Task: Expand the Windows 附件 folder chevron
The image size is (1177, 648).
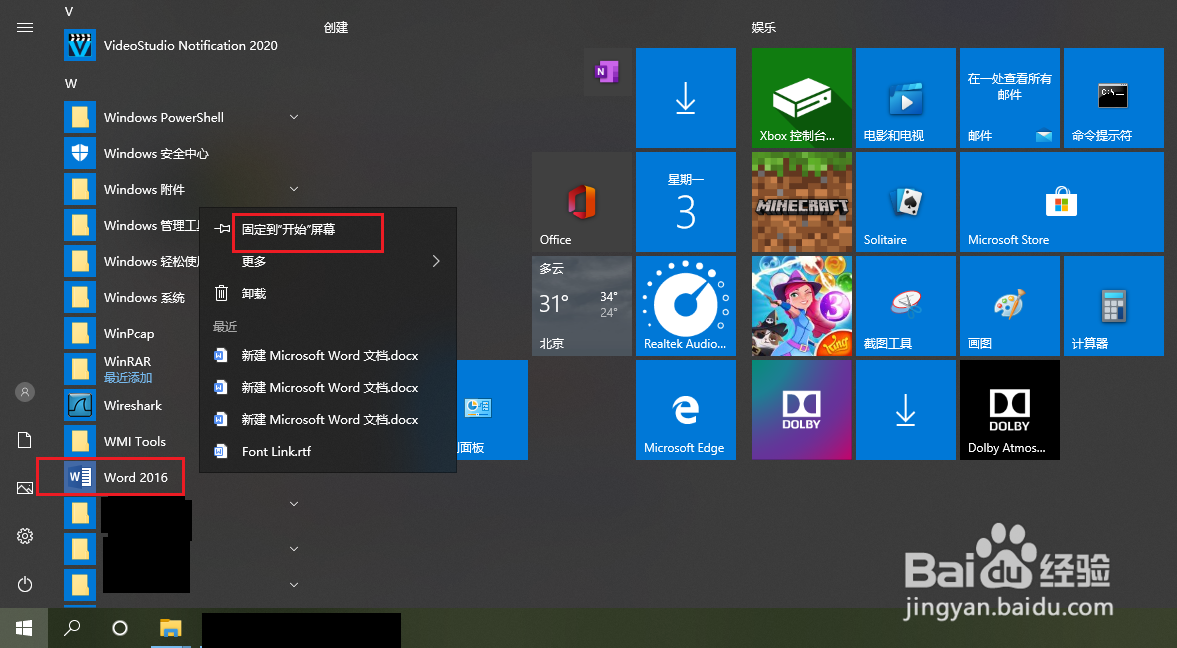Action: tap(294, 189)
